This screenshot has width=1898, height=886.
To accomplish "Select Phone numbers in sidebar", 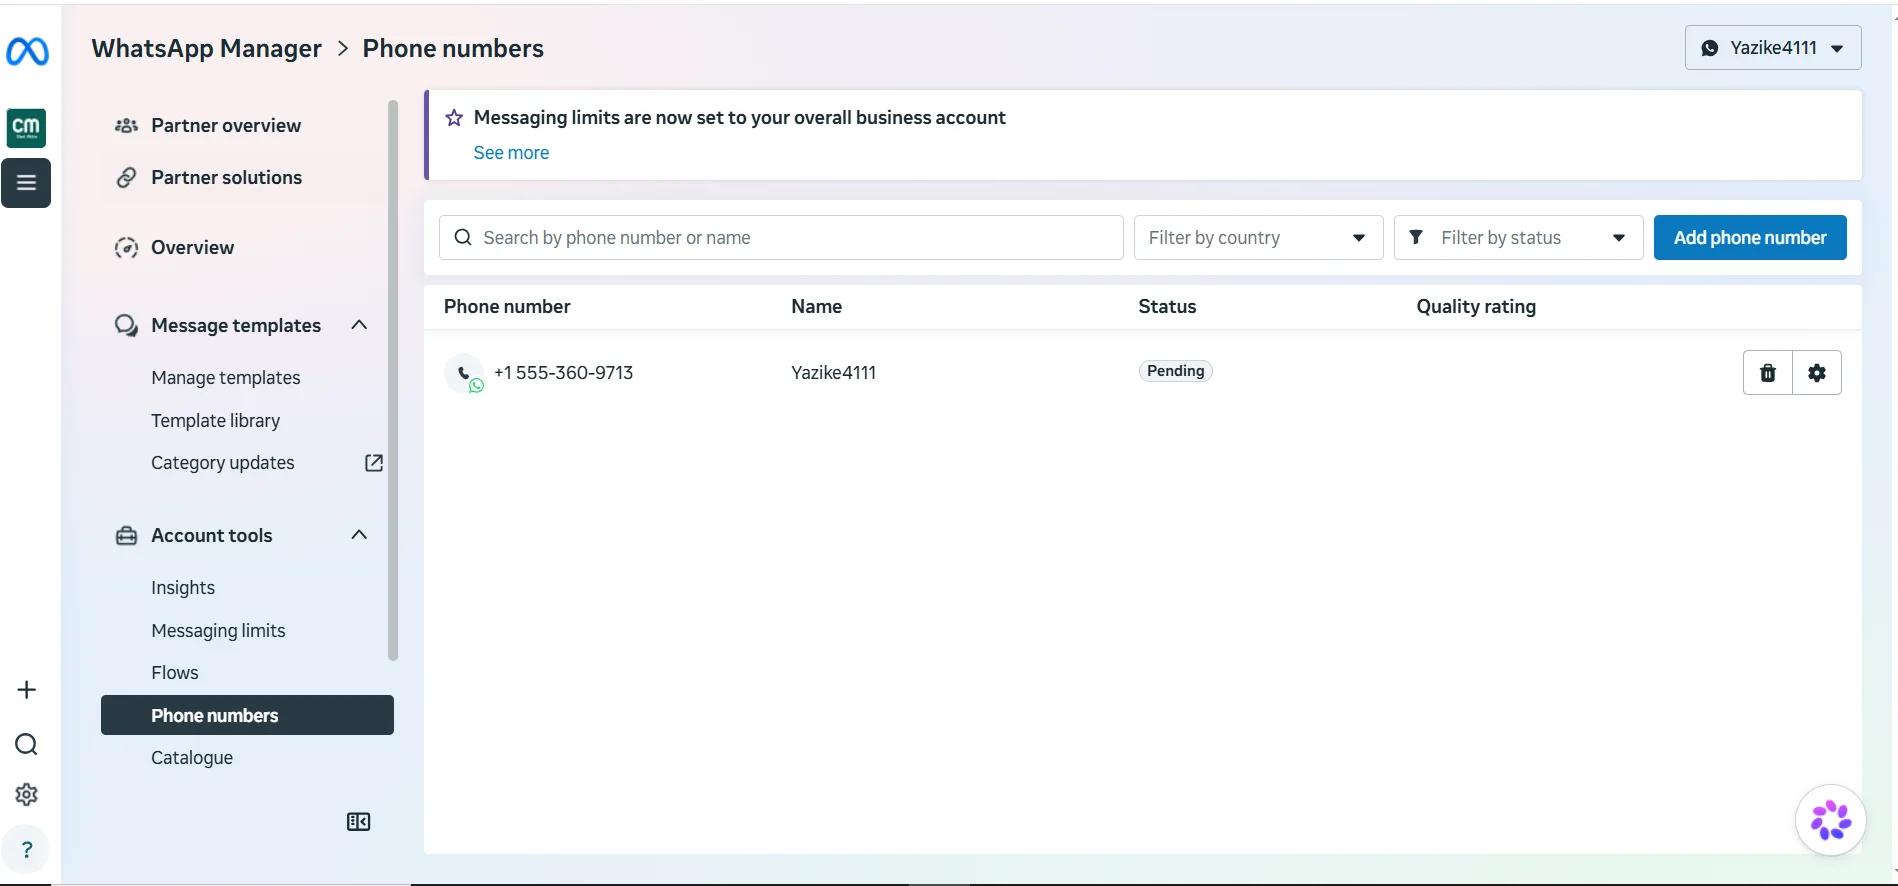I will [x=247, y=715].
